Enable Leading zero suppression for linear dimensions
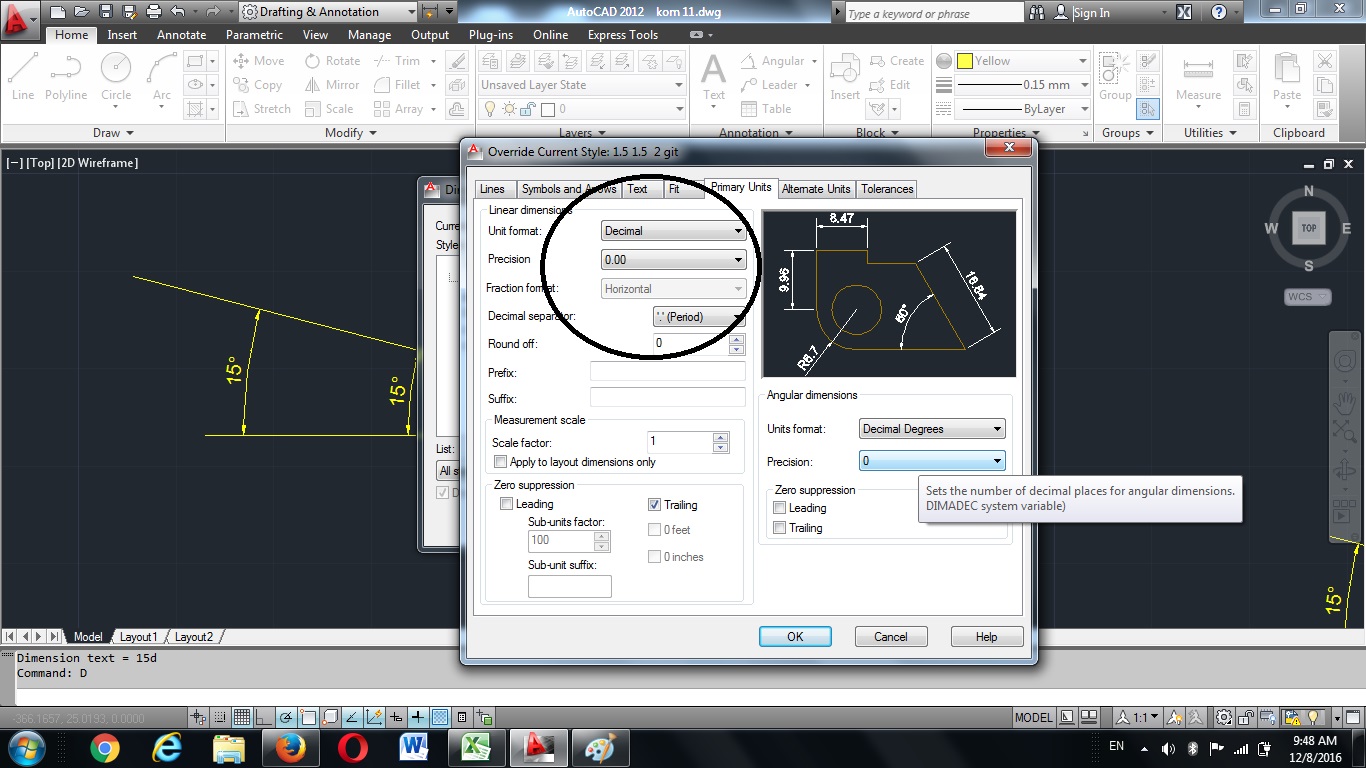The height and width of the screenshot is (768, 1366). click(506, 504)
